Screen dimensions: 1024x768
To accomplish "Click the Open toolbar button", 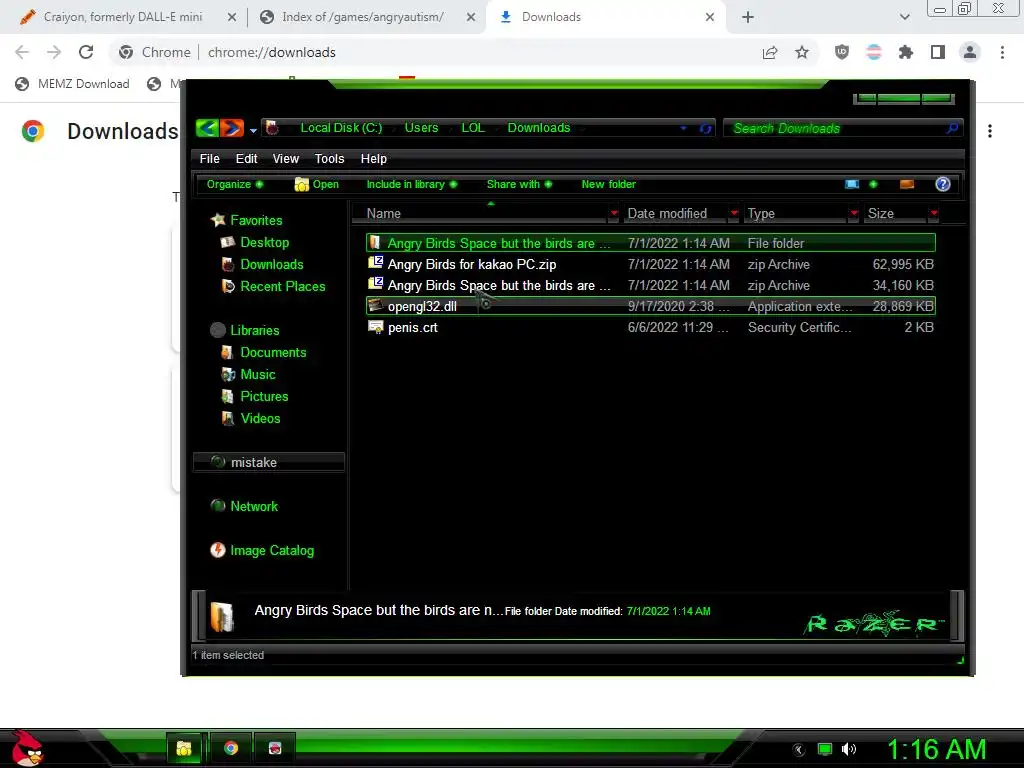I will pyautogui.click(x=317, y=184).
